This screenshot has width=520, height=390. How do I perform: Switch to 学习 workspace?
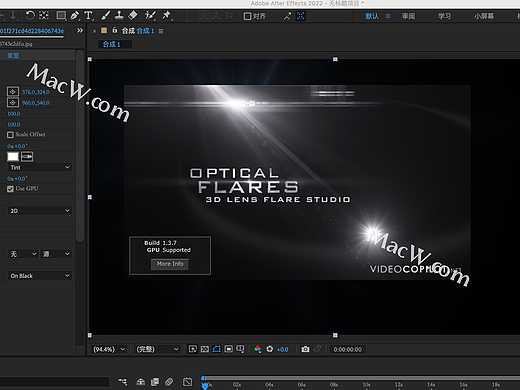tap(444, 16)
